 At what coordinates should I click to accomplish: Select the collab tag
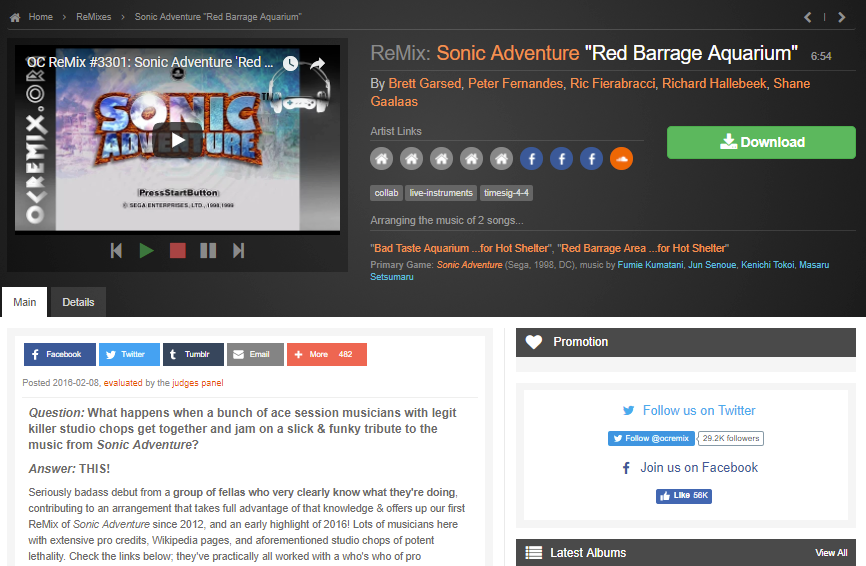(x=386, y=193)
